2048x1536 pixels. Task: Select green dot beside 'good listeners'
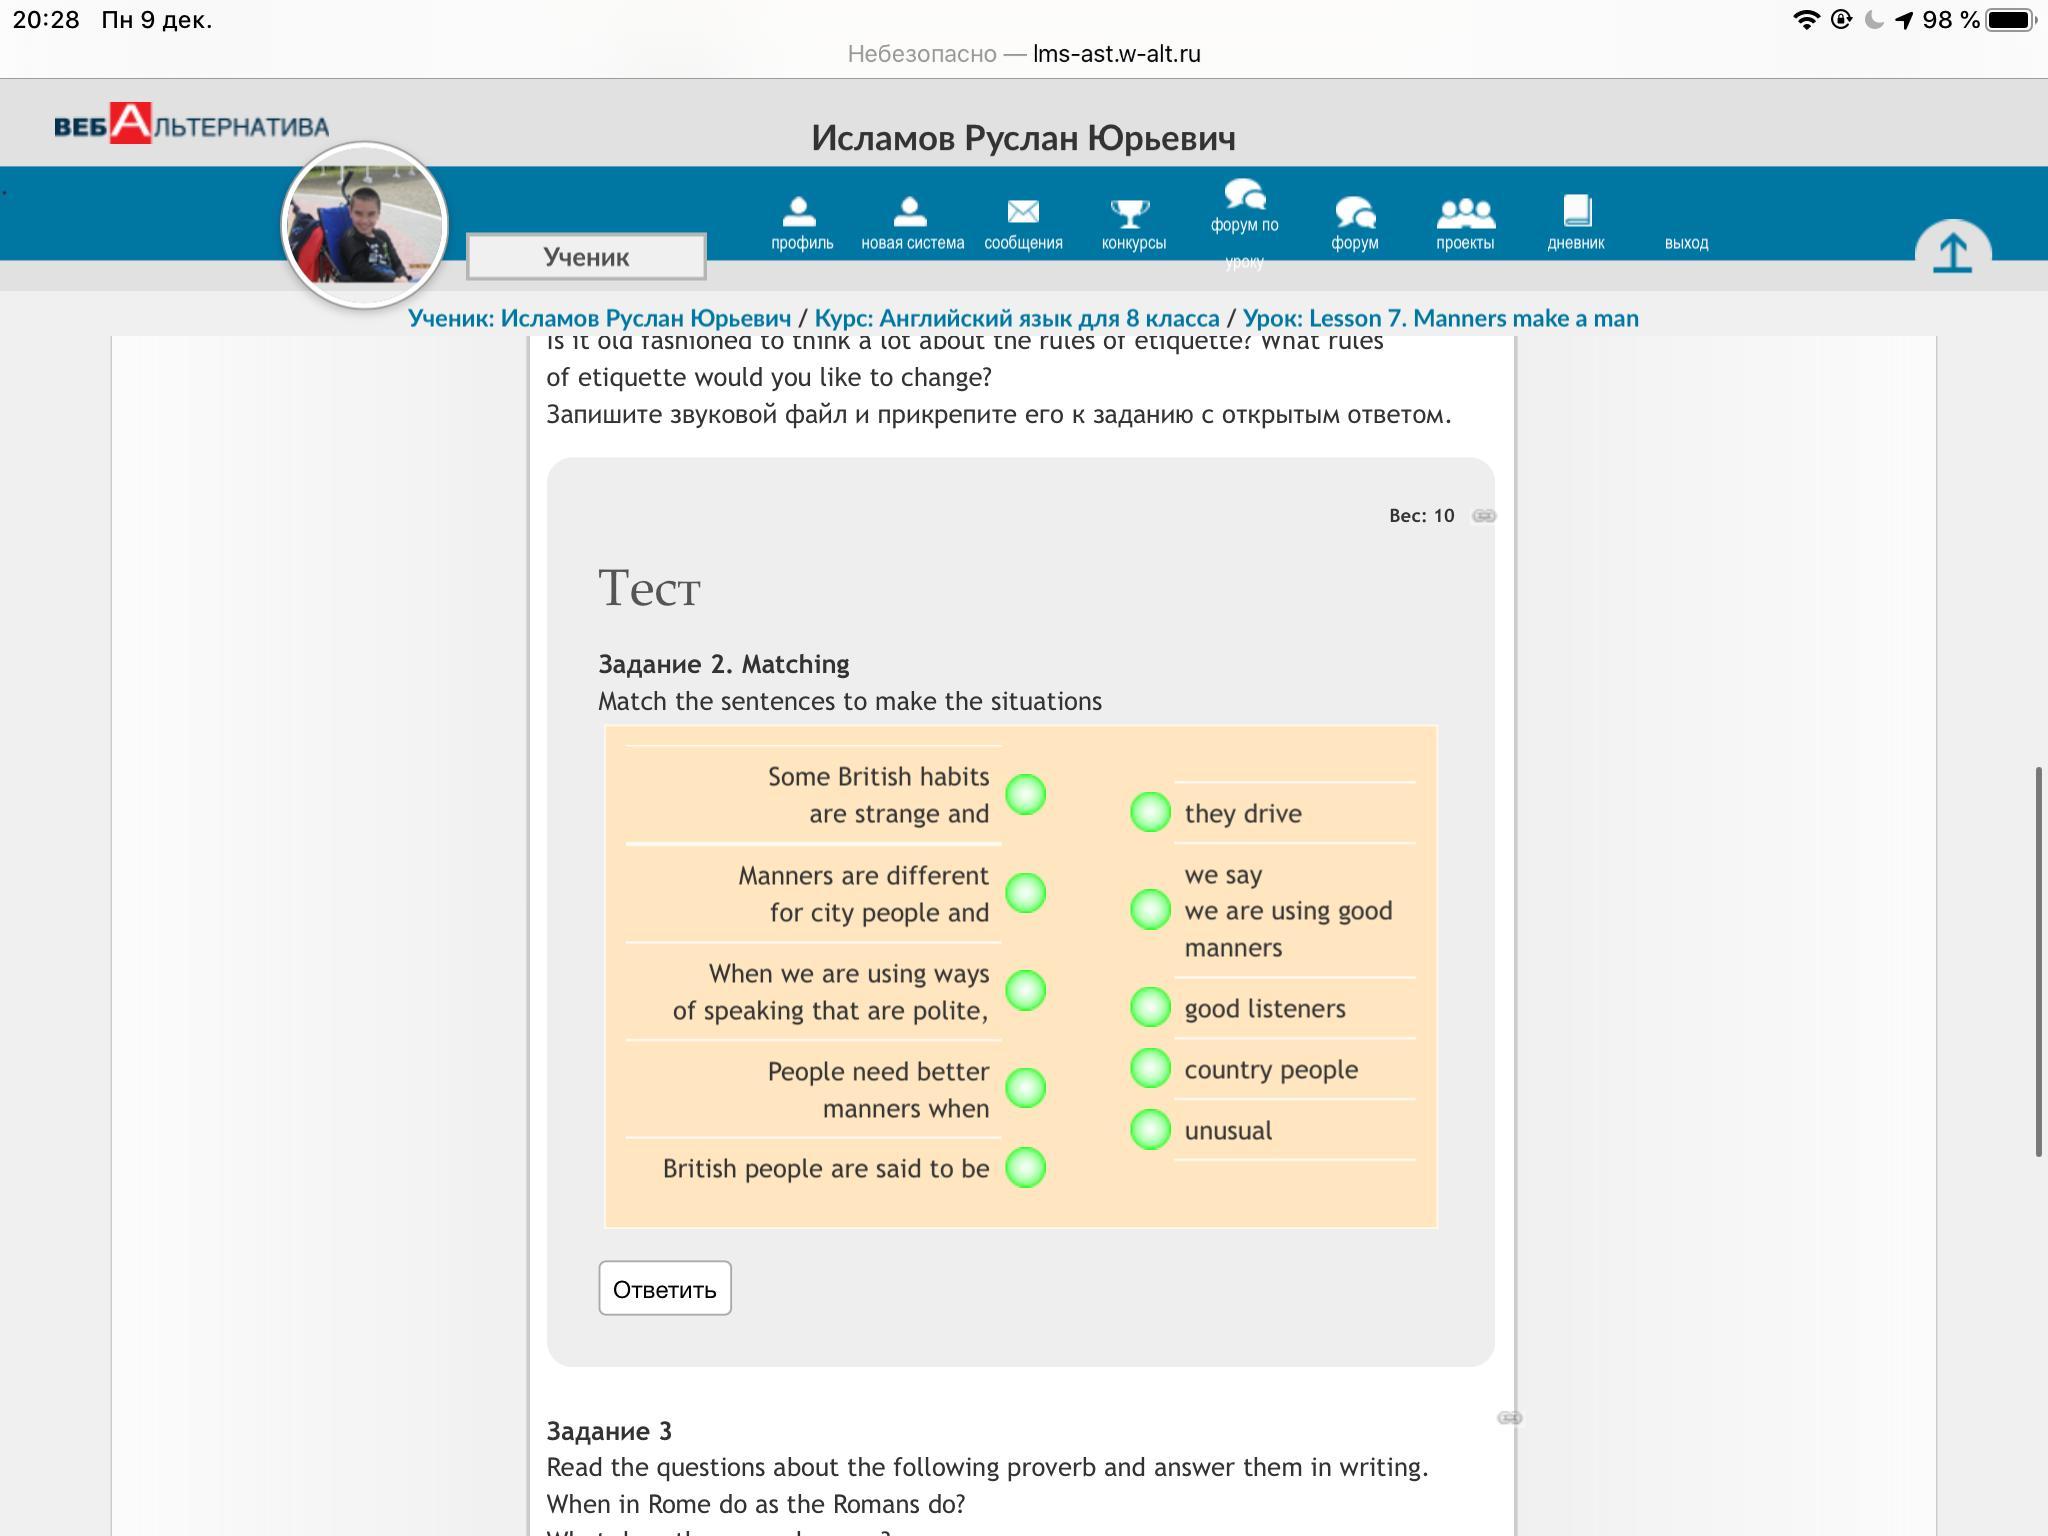coord(1150,1007)
